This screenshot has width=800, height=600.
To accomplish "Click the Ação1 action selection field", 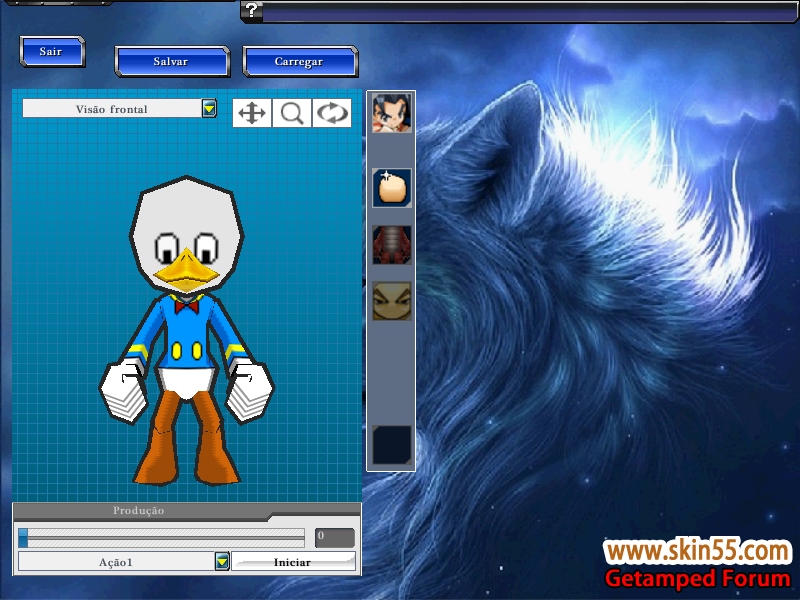I will 116,562.
